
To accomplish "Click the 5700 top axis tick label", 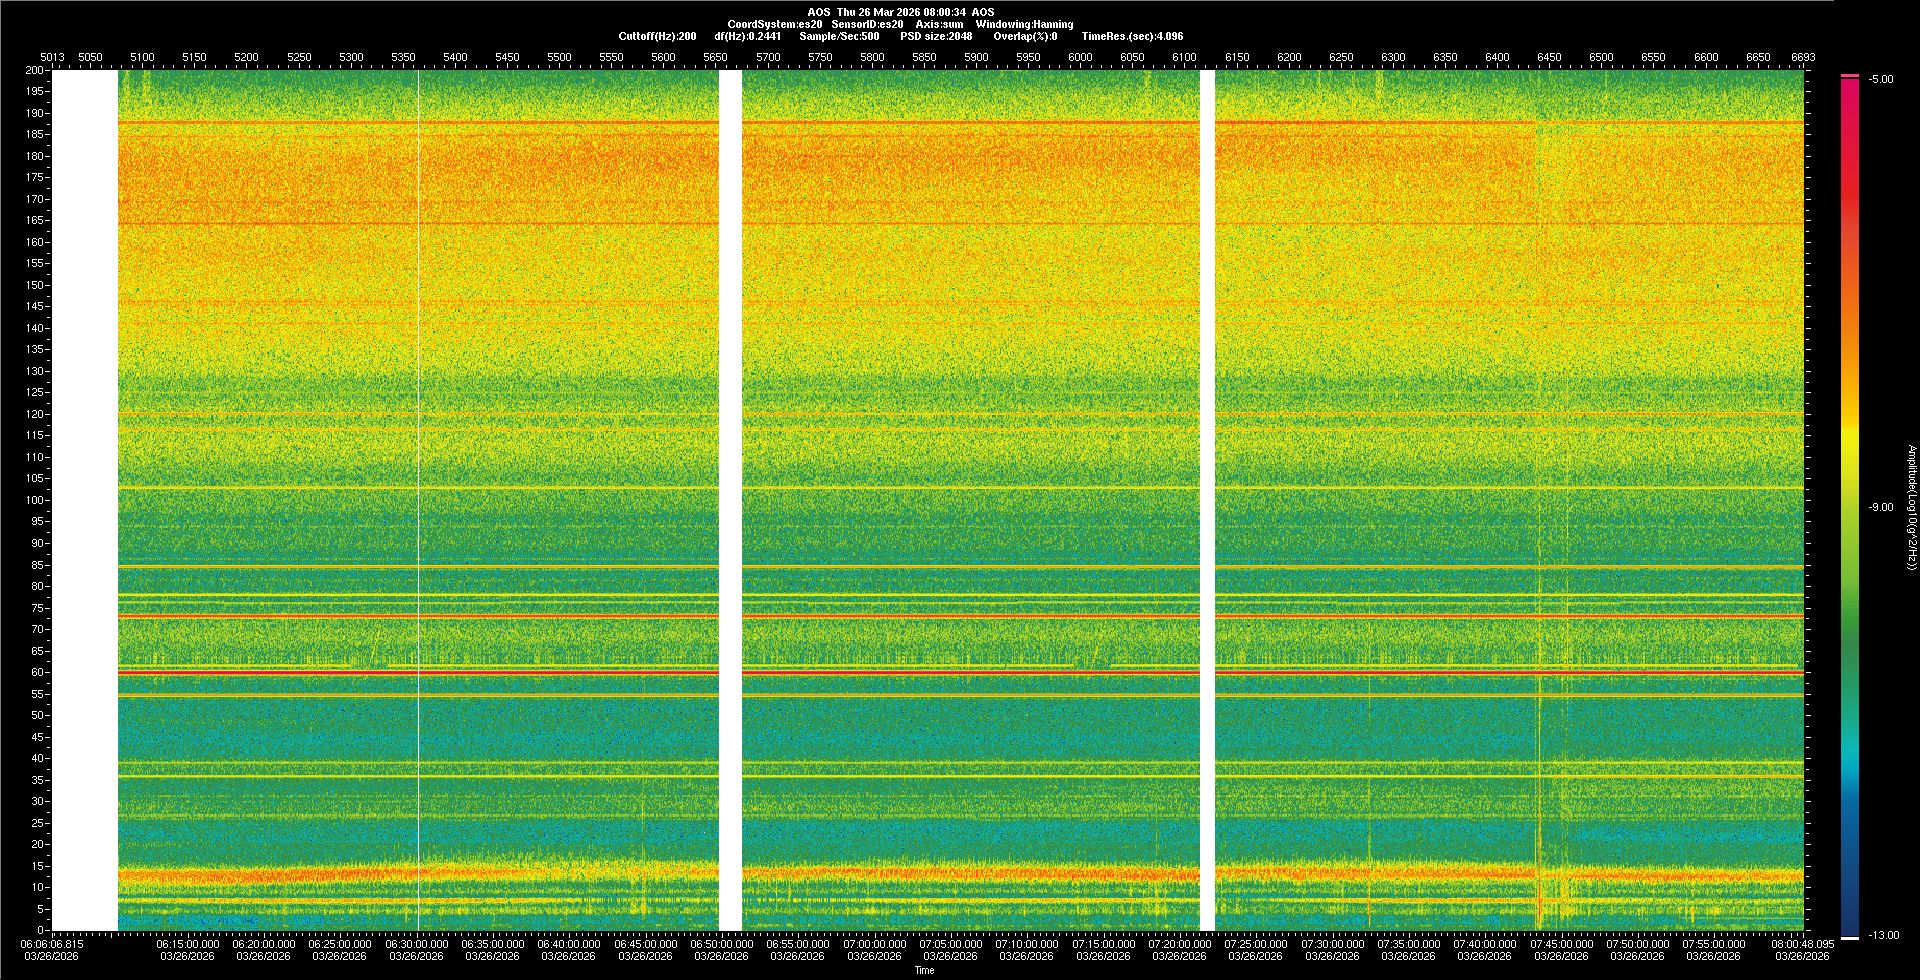I will click(x=767, y=58).
